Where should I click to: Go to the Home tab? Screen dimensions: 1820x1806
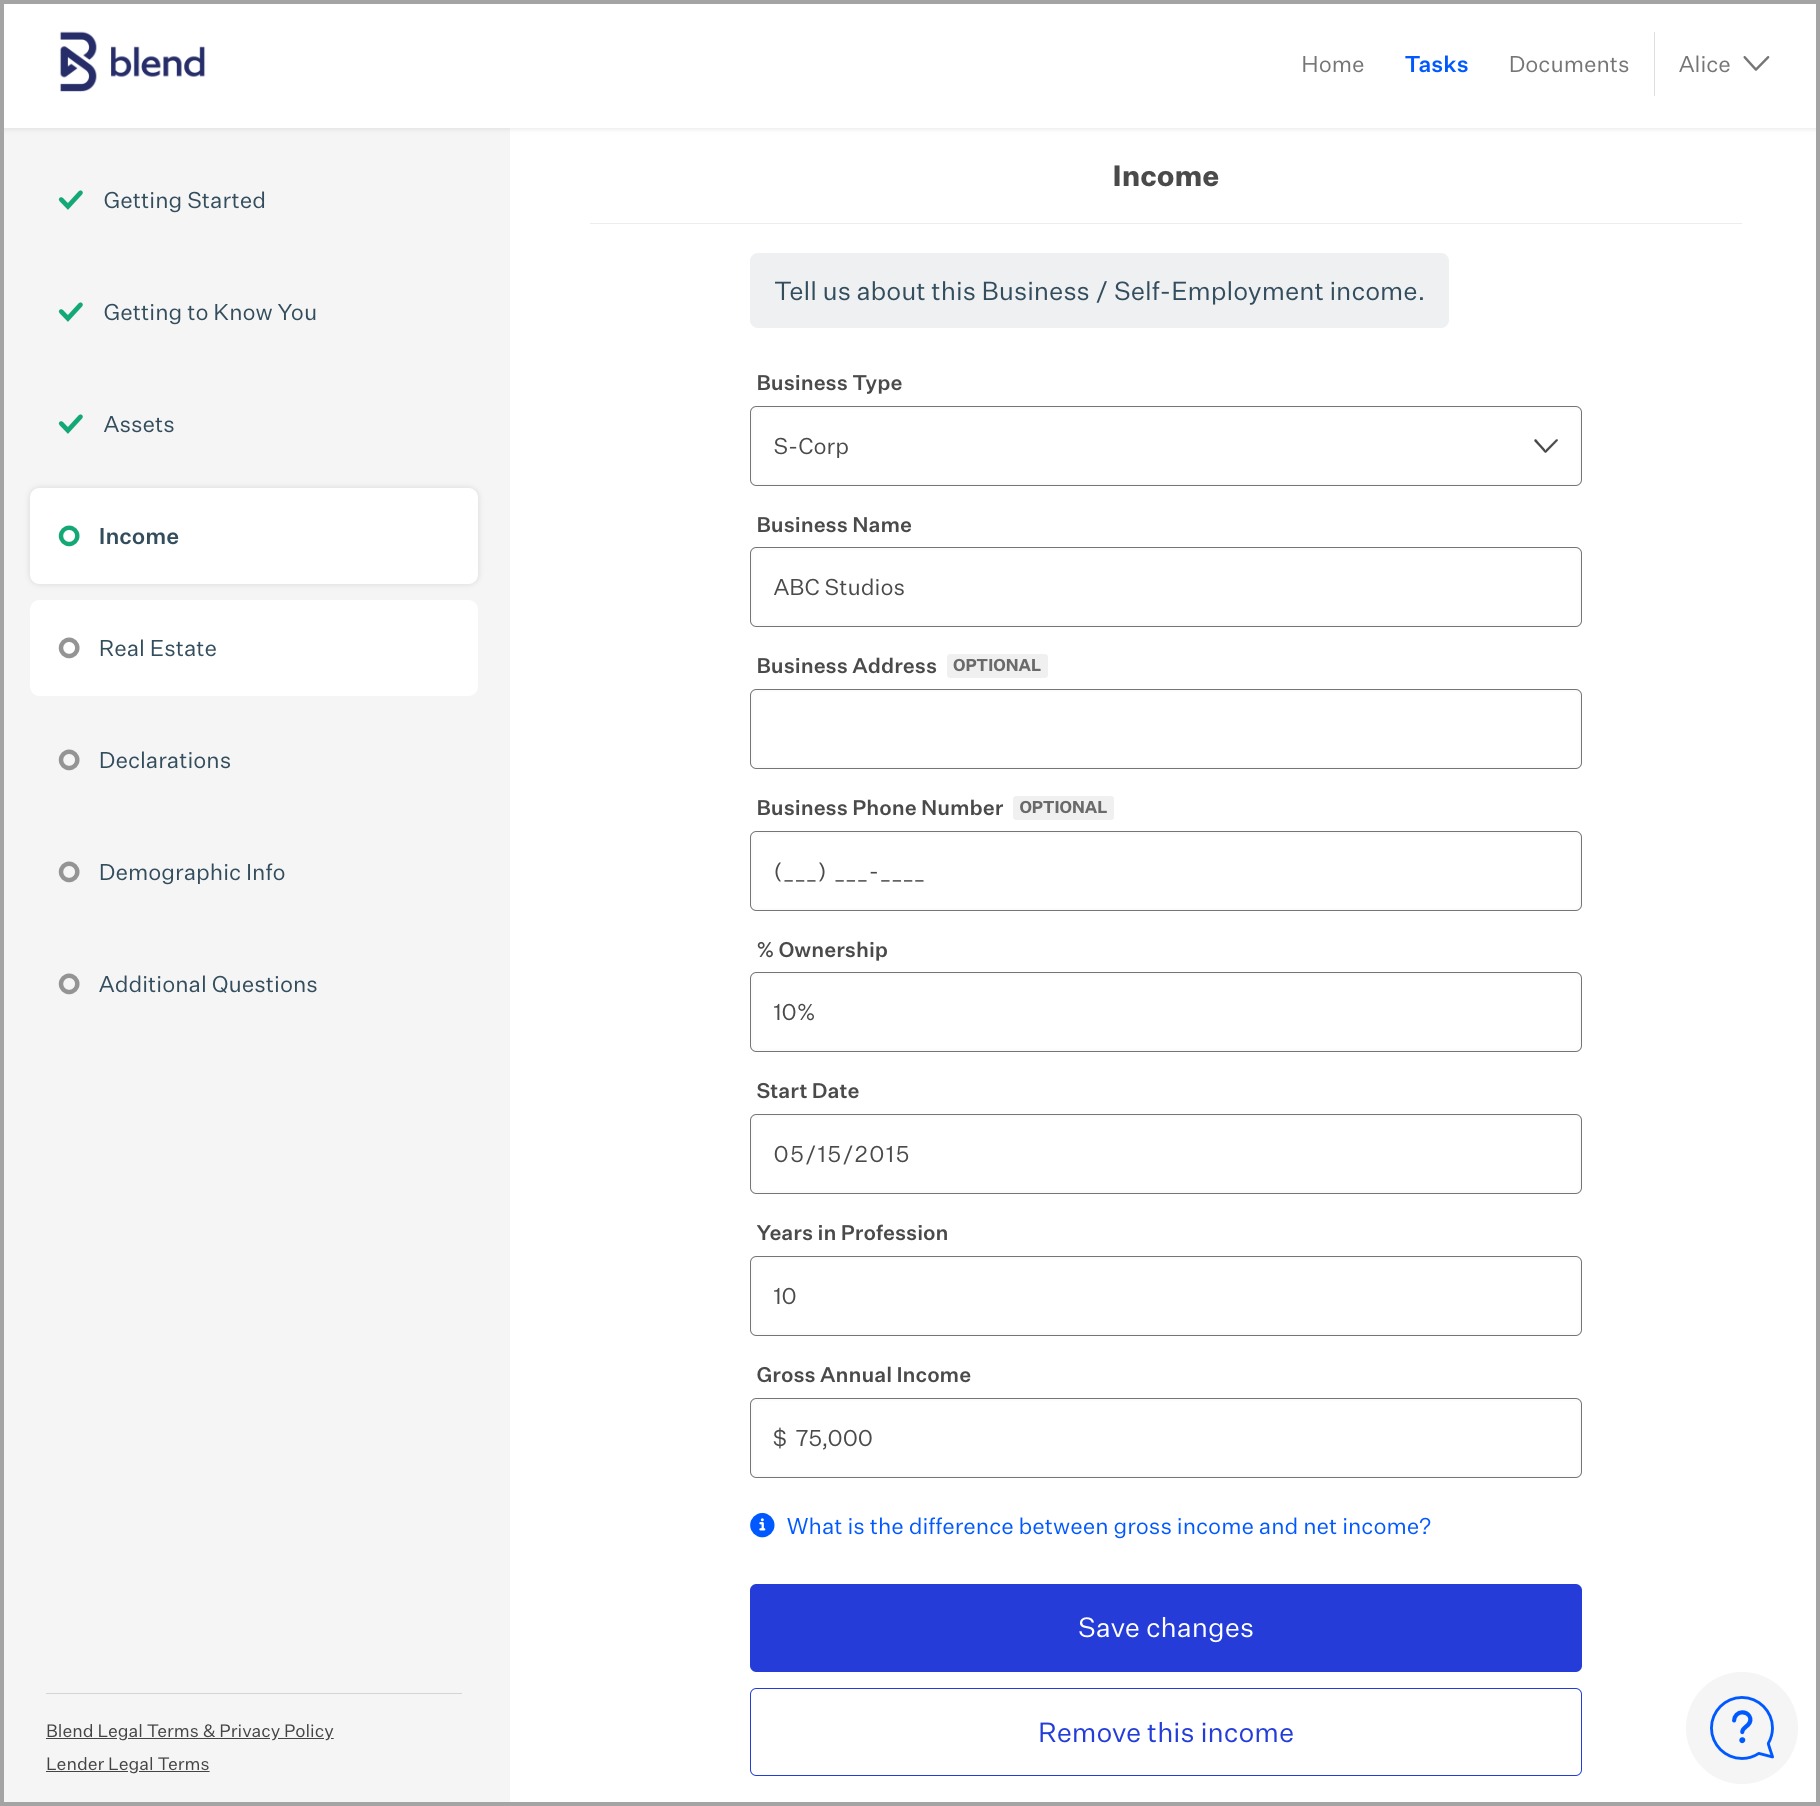coord(1332,64)
